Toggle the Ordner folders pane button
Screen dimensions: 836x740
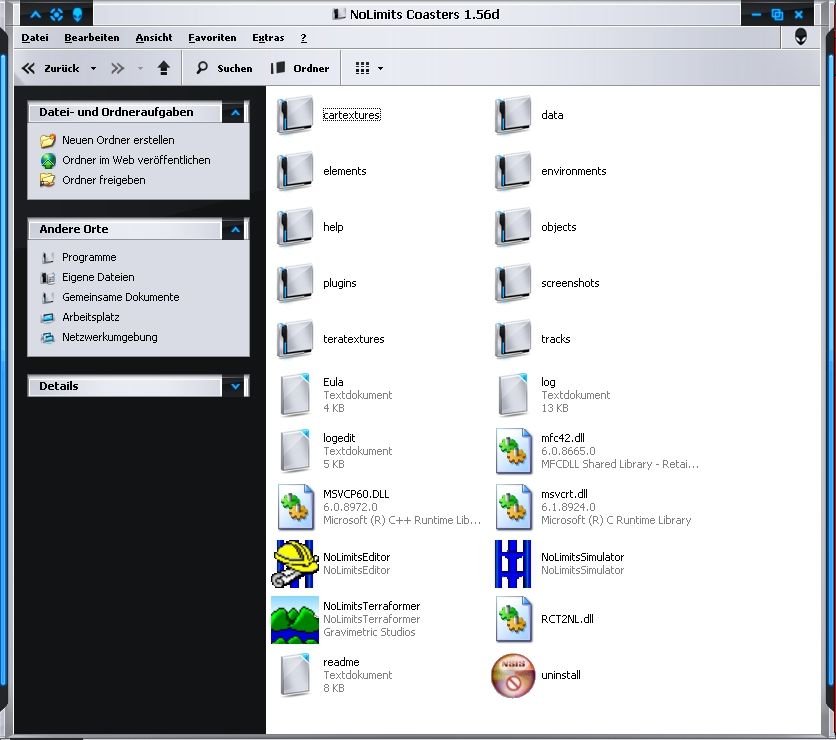[x=300, y=68]
